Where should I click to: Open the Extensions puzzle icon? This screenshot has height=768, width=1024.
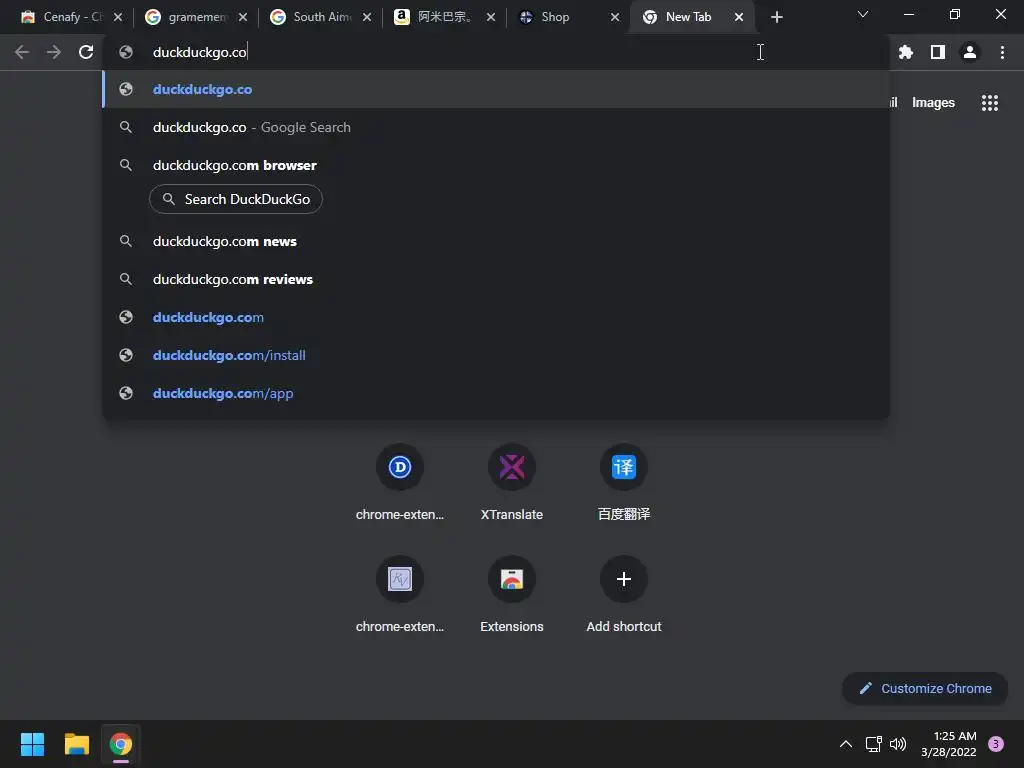pos(906,52)
